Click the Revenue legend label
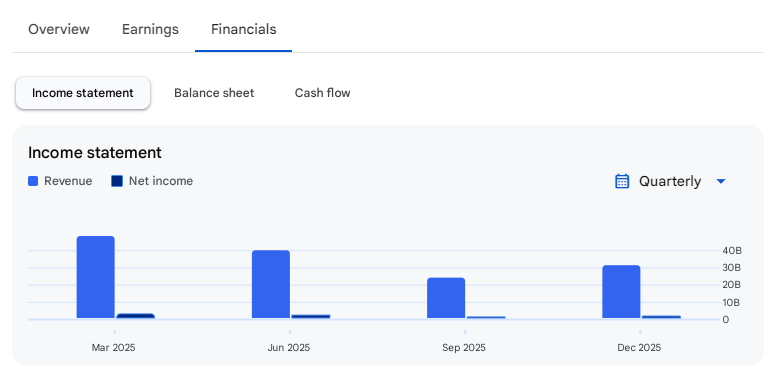The width and height of the screenshot is (780, 375). [x=68, y=181]
